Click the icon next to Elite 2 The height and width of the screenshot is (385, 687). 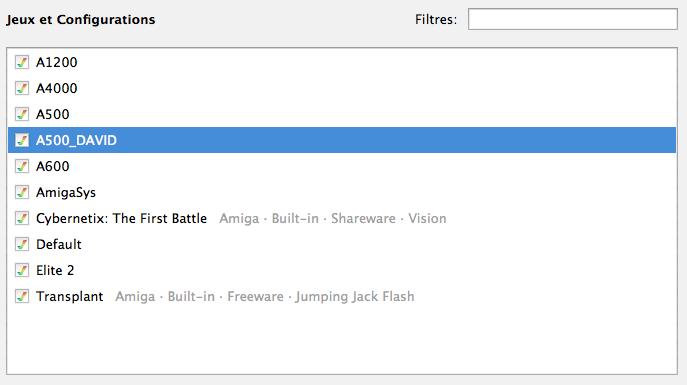22,270
